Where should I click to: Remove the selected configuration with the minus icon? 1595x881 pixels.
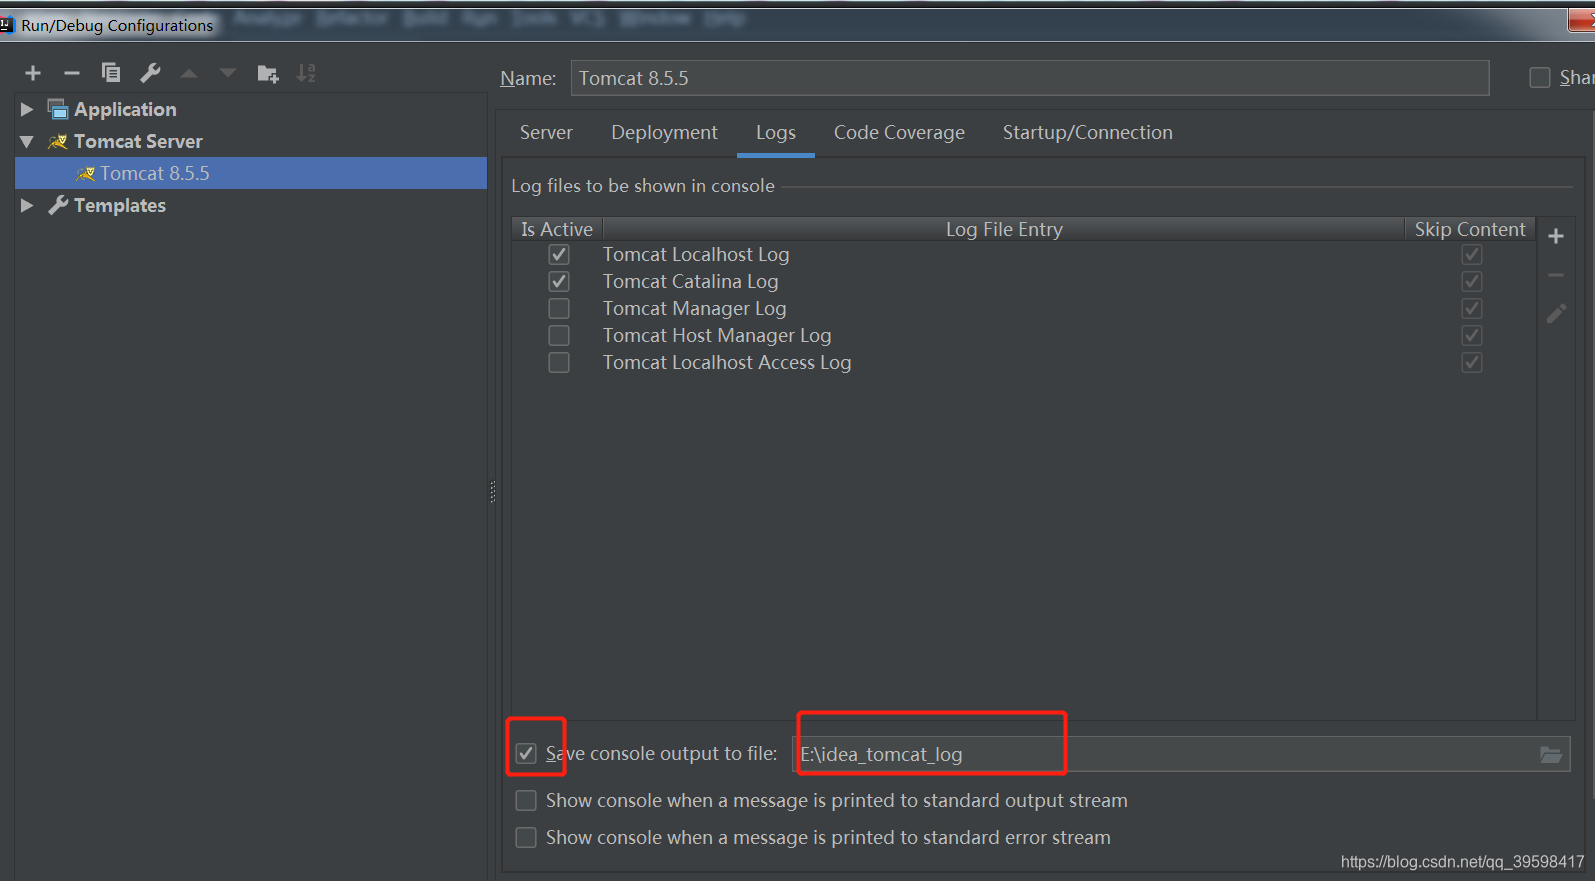point(72,73)
